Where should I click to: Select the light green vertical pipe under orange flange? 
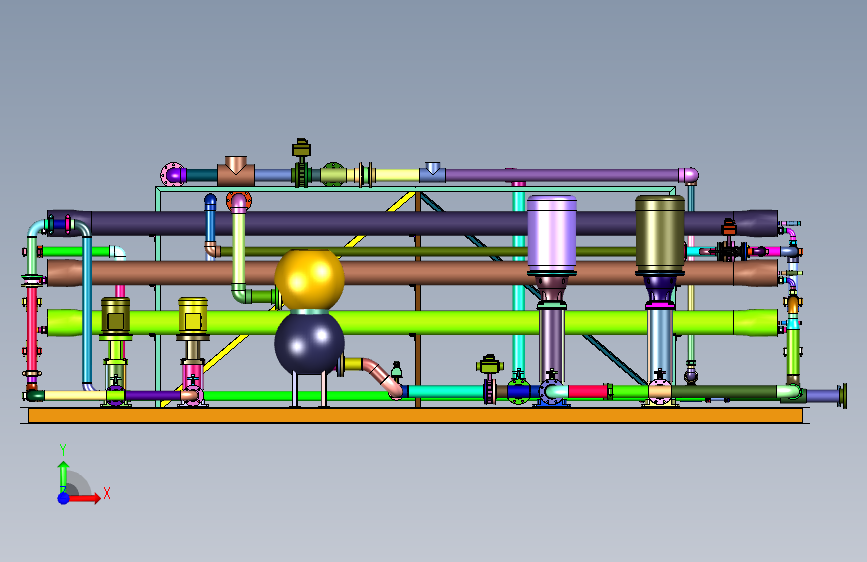238,249
